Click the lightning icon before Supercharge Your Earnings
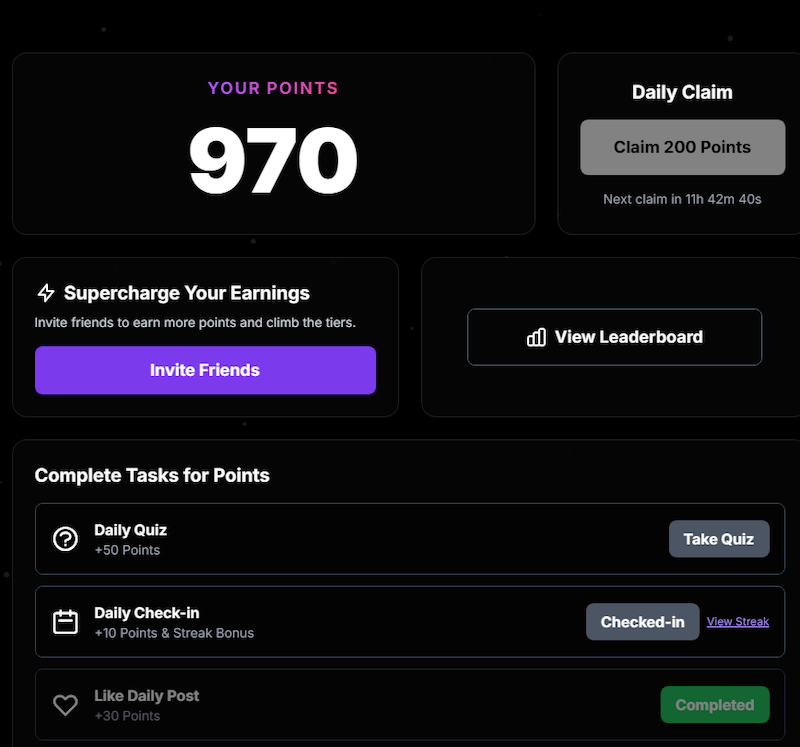Image resolution: width=800 pixels, height=747 pixels. tap(44, 293)
